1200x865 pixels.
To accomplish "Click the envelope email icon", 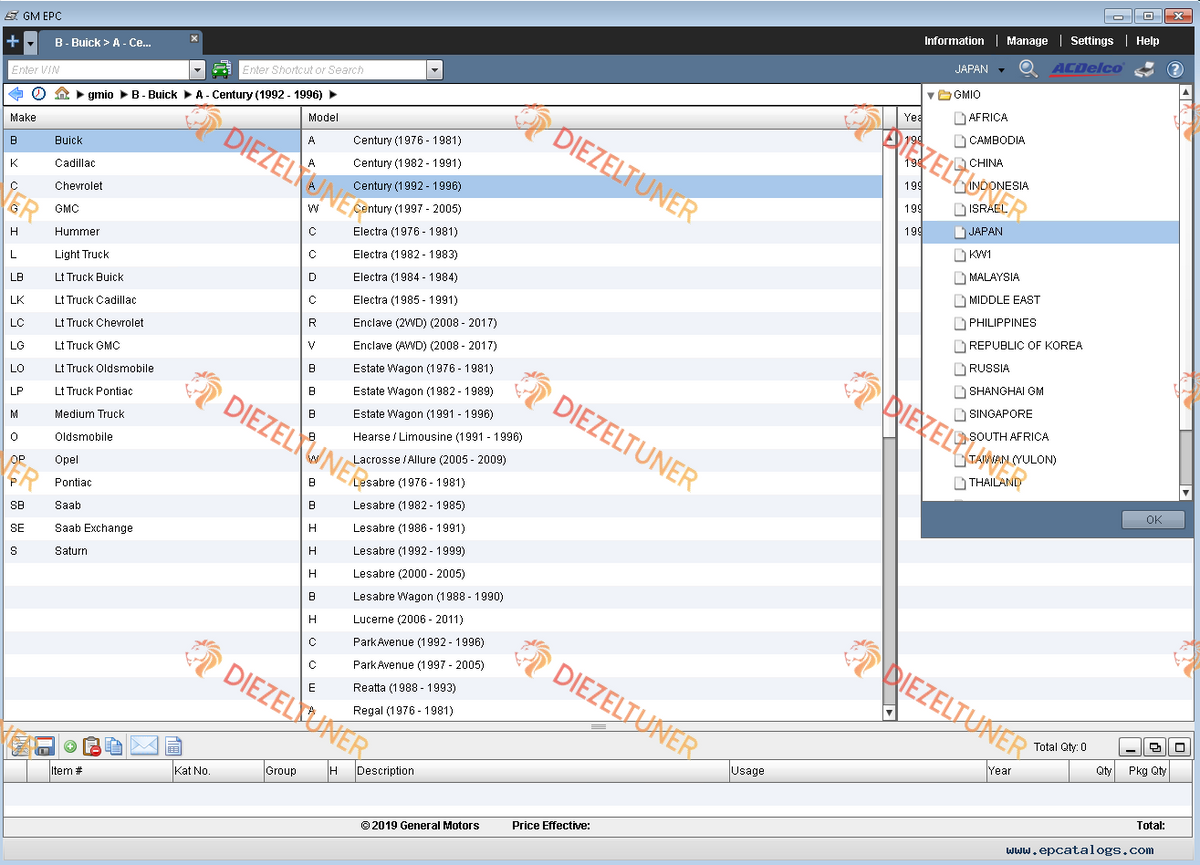I will tap(144, 746).
